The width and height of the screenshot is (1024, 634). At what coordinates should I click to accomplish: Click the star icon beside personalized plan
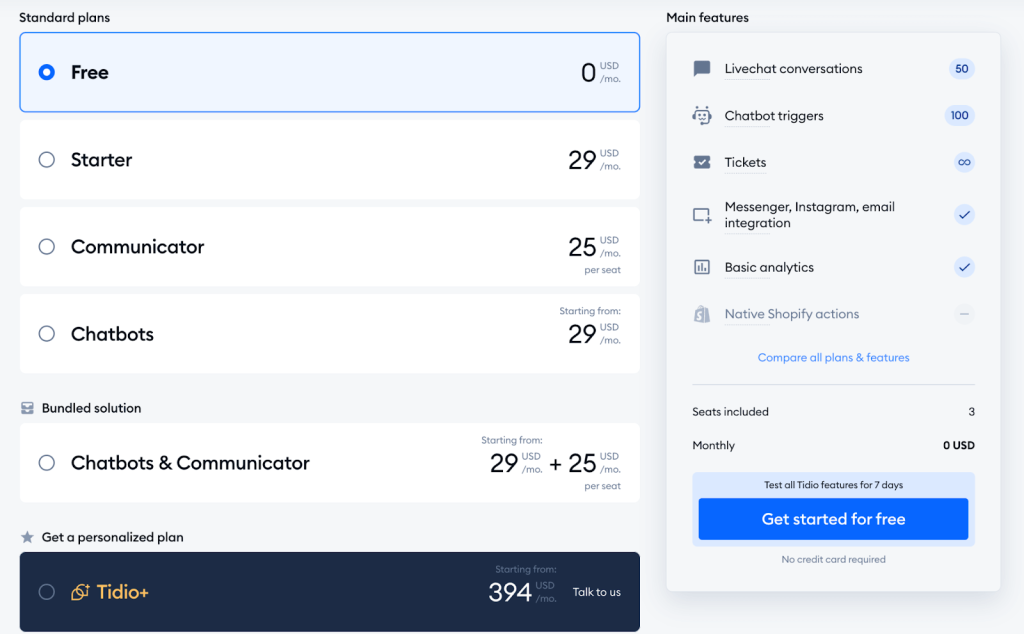point(27,537)
